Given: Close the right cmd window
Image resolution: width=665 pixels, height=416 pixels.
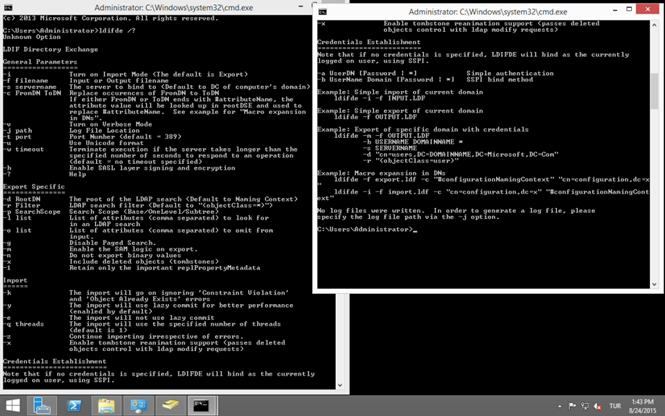Looking at the screenshot, I should 648,9.
